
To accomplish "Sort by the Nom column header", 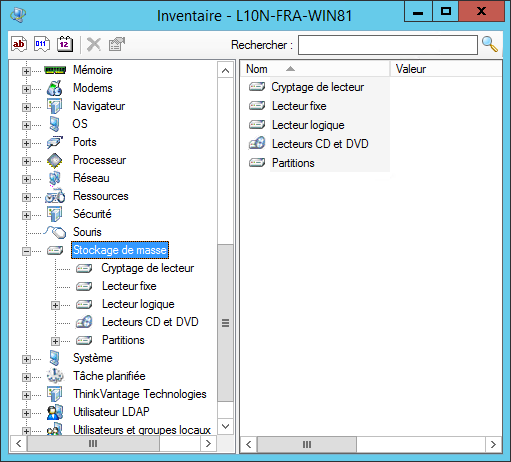I will (315, 69).
